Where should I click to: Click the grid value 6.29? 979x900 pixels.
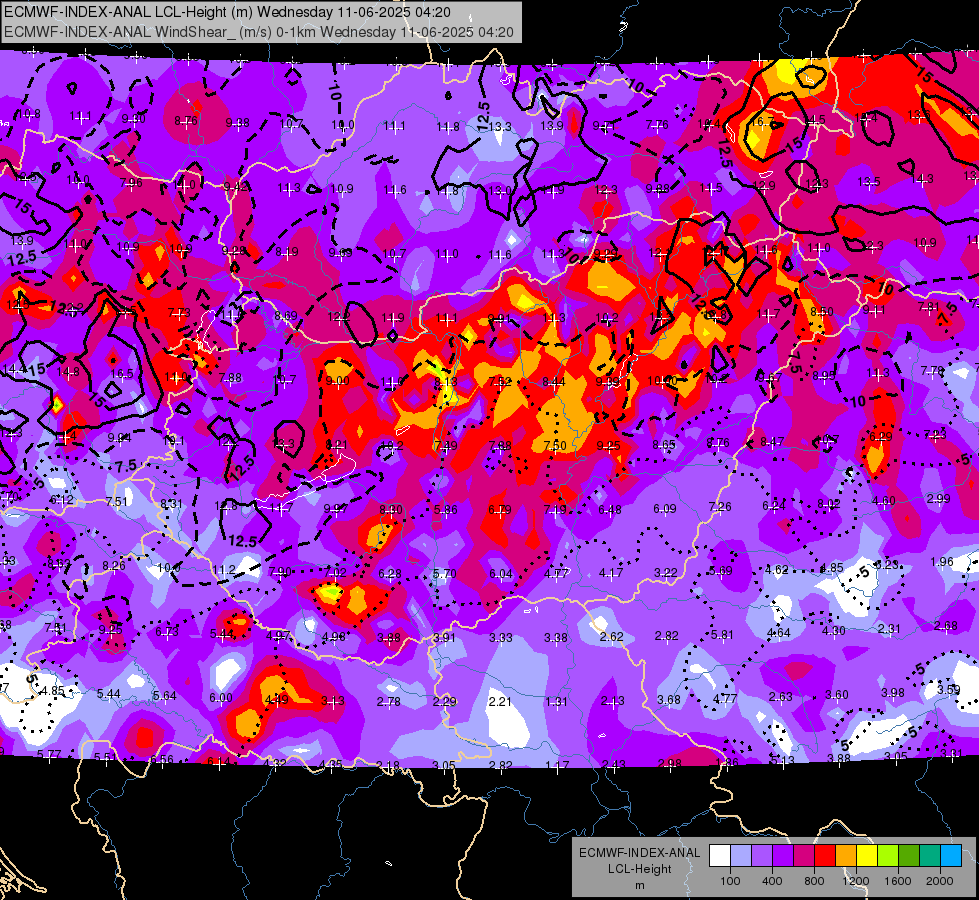coord(880,437)
